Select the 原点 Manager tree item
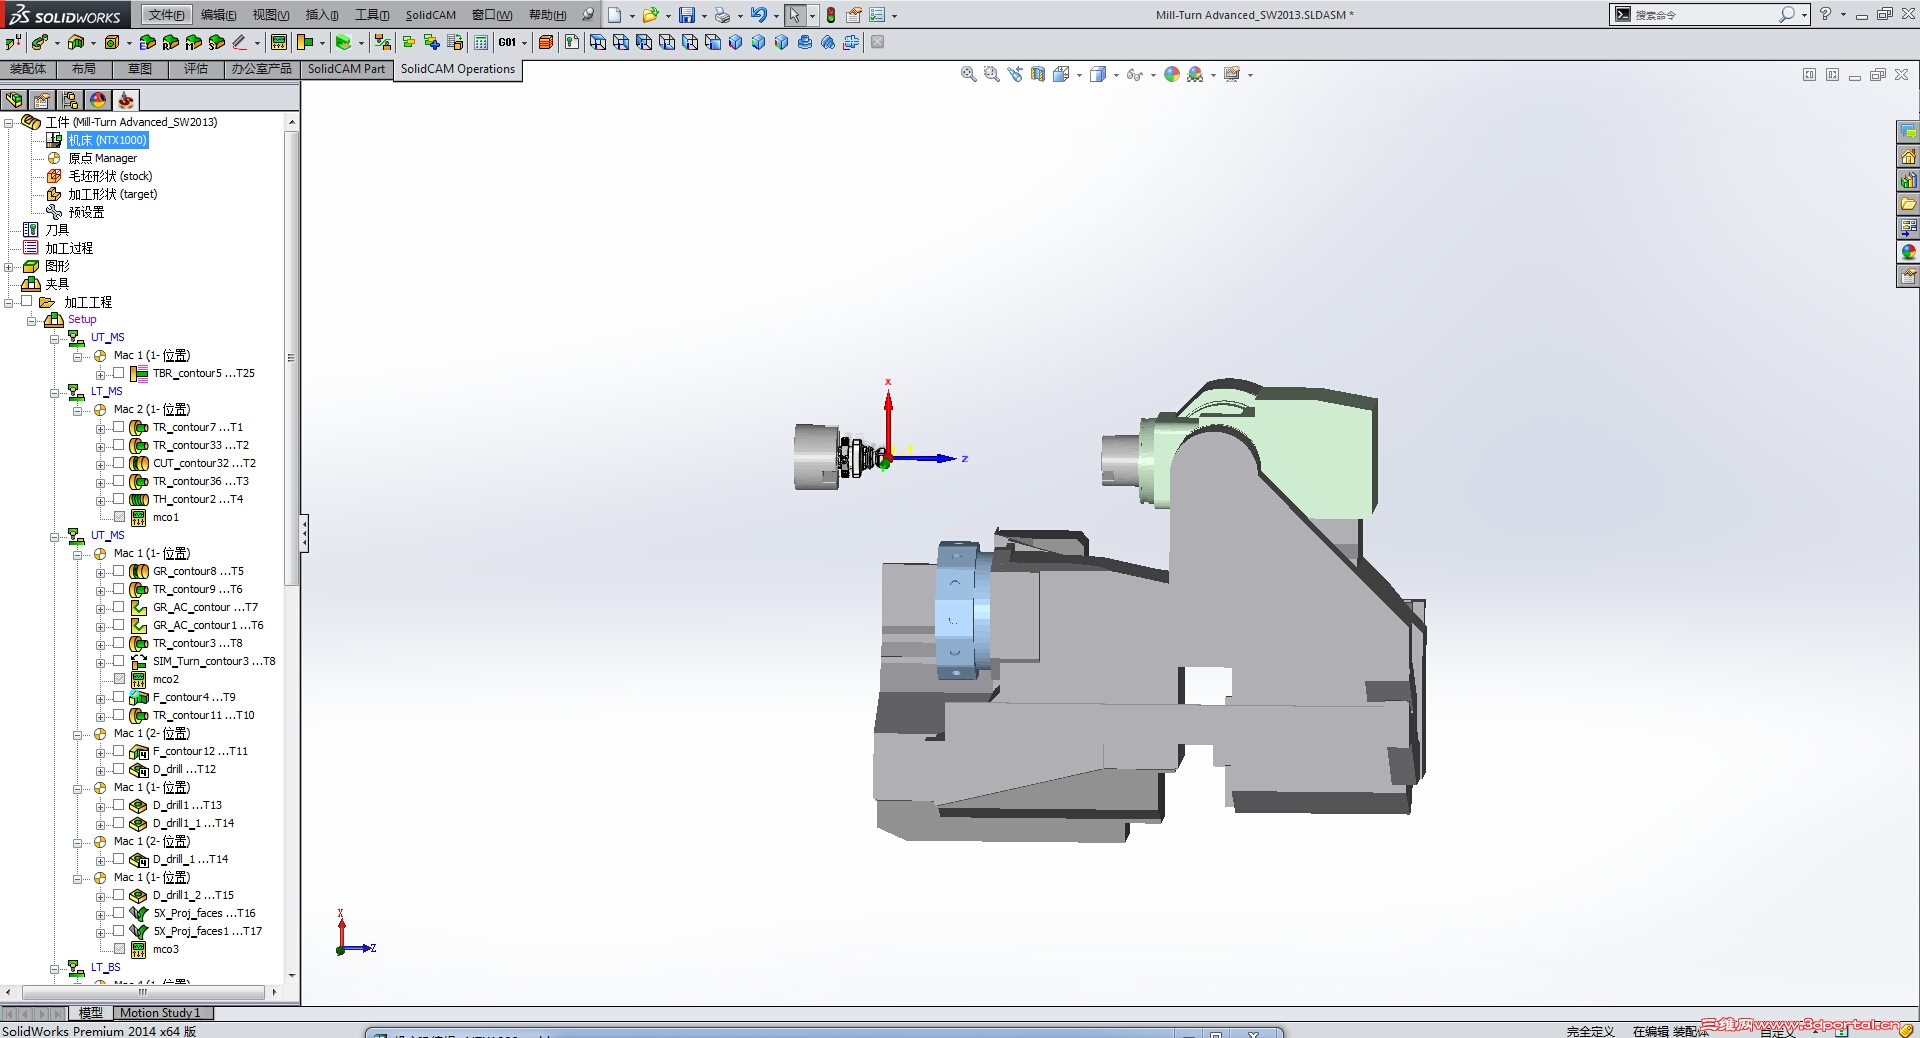Image resolution: width=1920 pixels, height=1038 pixels. click(x=102, y=158)
